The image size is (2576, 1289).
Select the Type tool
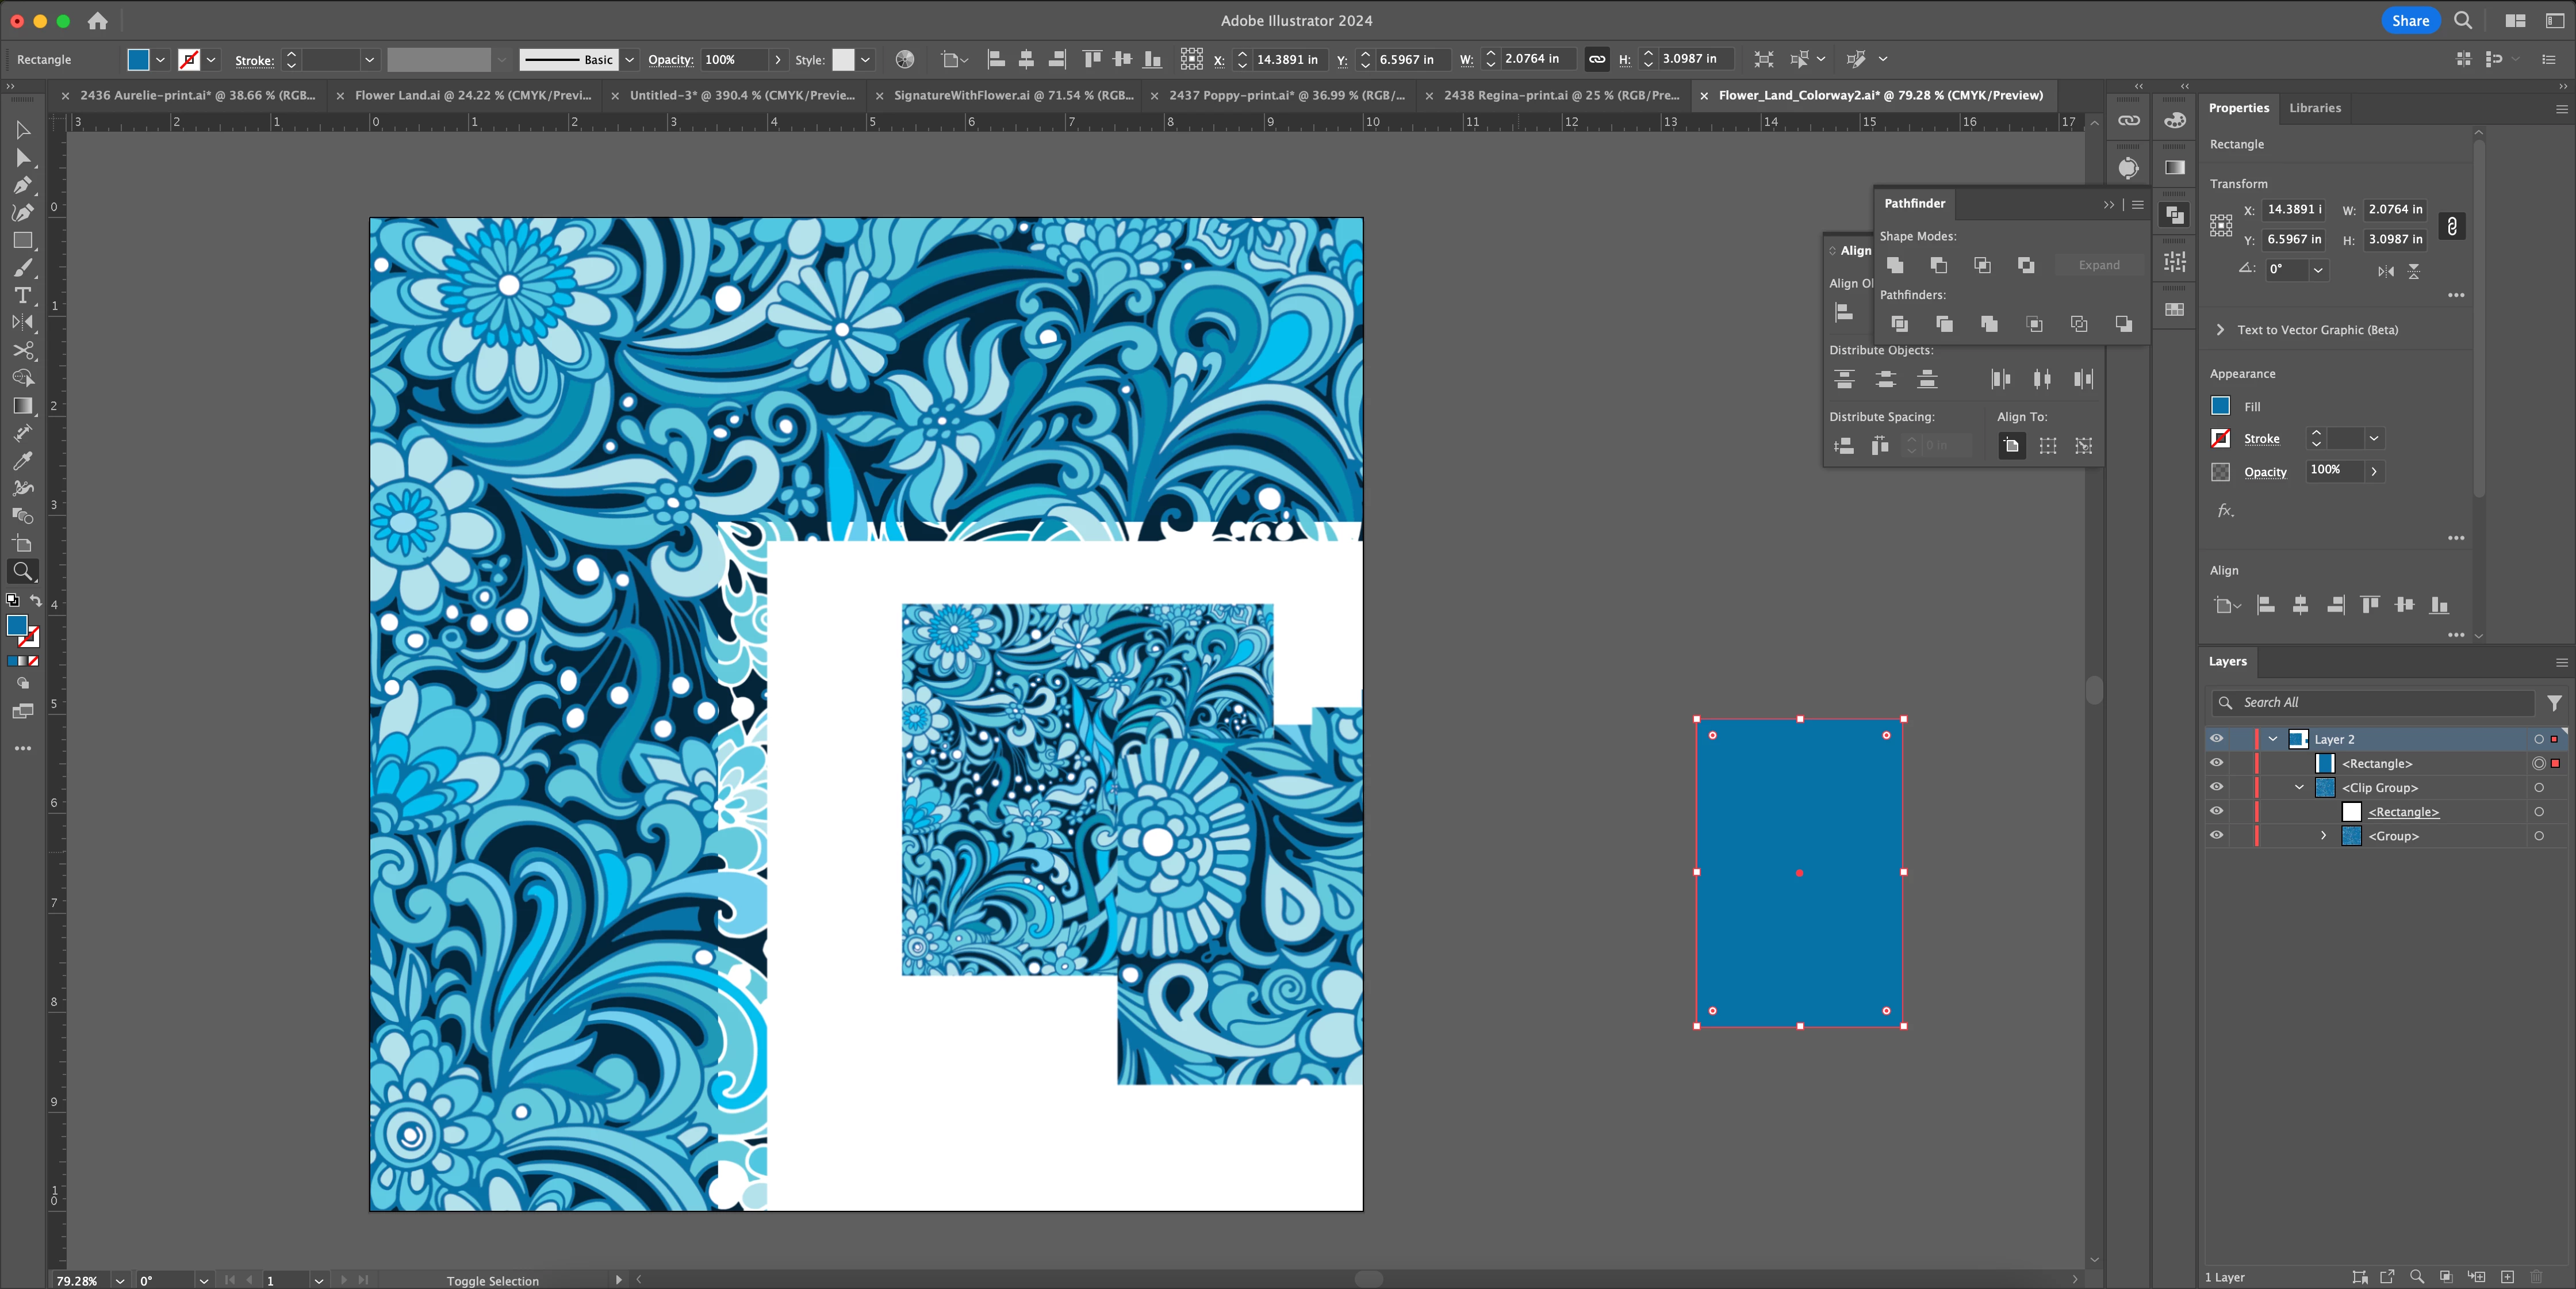(x=22, y=295)
